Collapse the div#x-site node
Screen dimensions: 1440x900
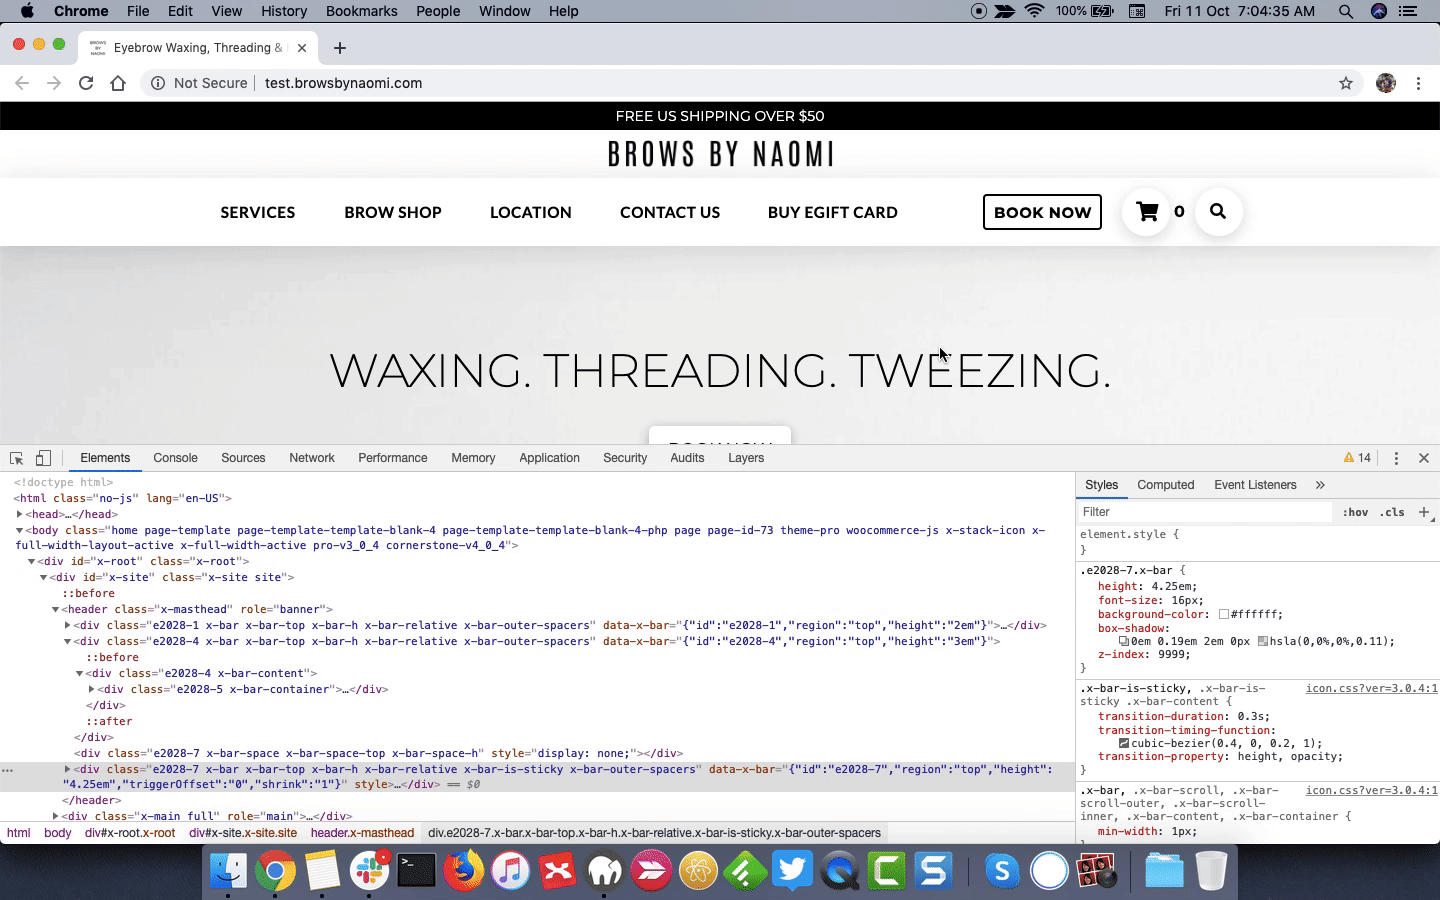pos(44,578)
